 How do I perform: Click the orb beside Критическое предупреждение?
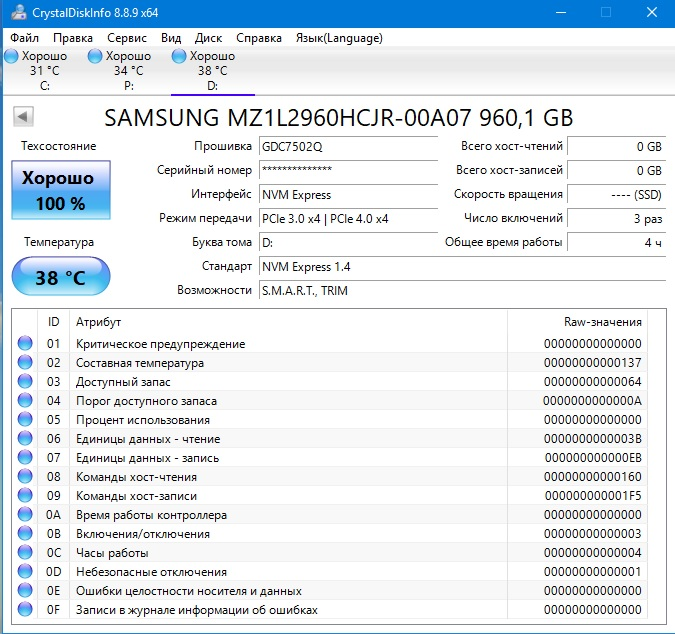pyautogui.click(x=25, y=343)
